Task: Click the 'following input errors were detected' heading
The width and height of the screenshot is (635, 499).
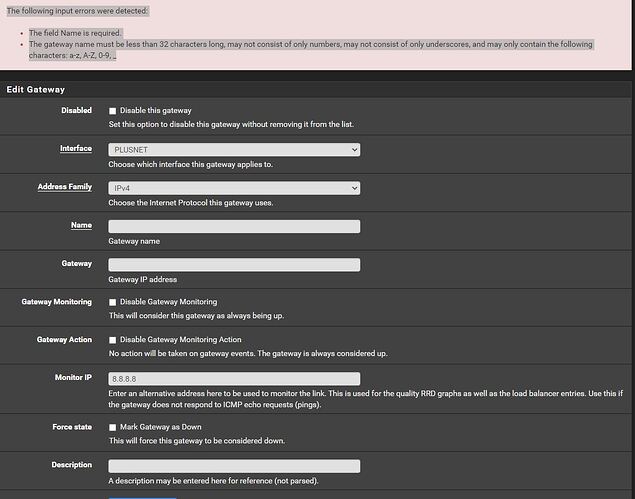Action: click(x=77, y=11)
